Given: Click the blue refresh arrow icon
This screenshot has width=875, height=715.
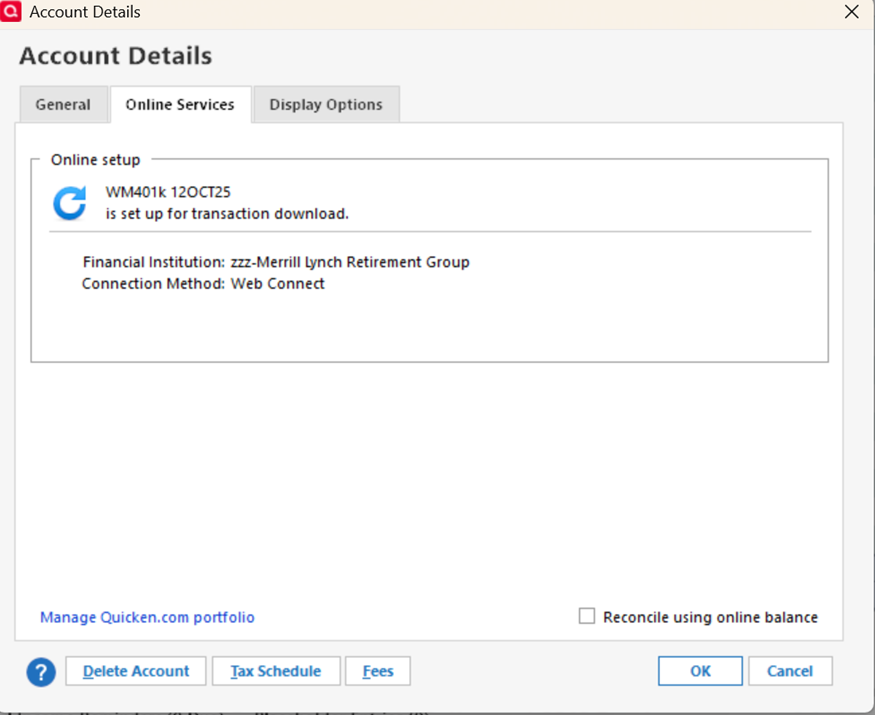Looking at the screenshot, I should pyautogui.click(x=70, y=203).
